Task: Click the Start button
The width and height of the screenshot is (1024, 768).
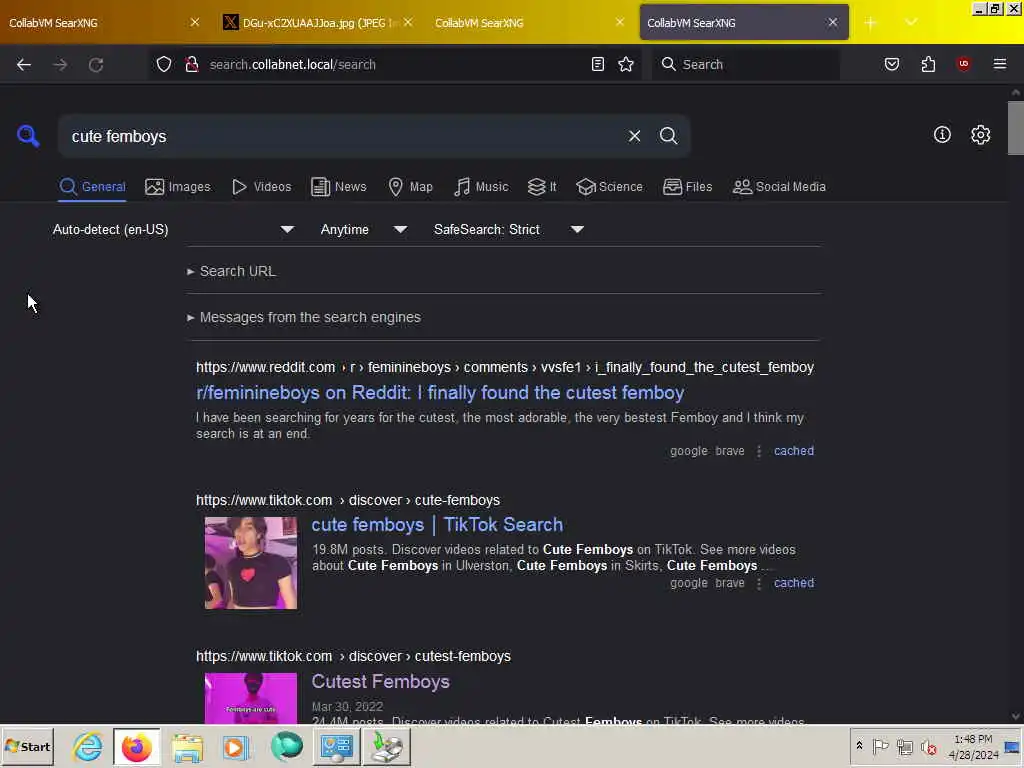Action: tap(27, 746)
